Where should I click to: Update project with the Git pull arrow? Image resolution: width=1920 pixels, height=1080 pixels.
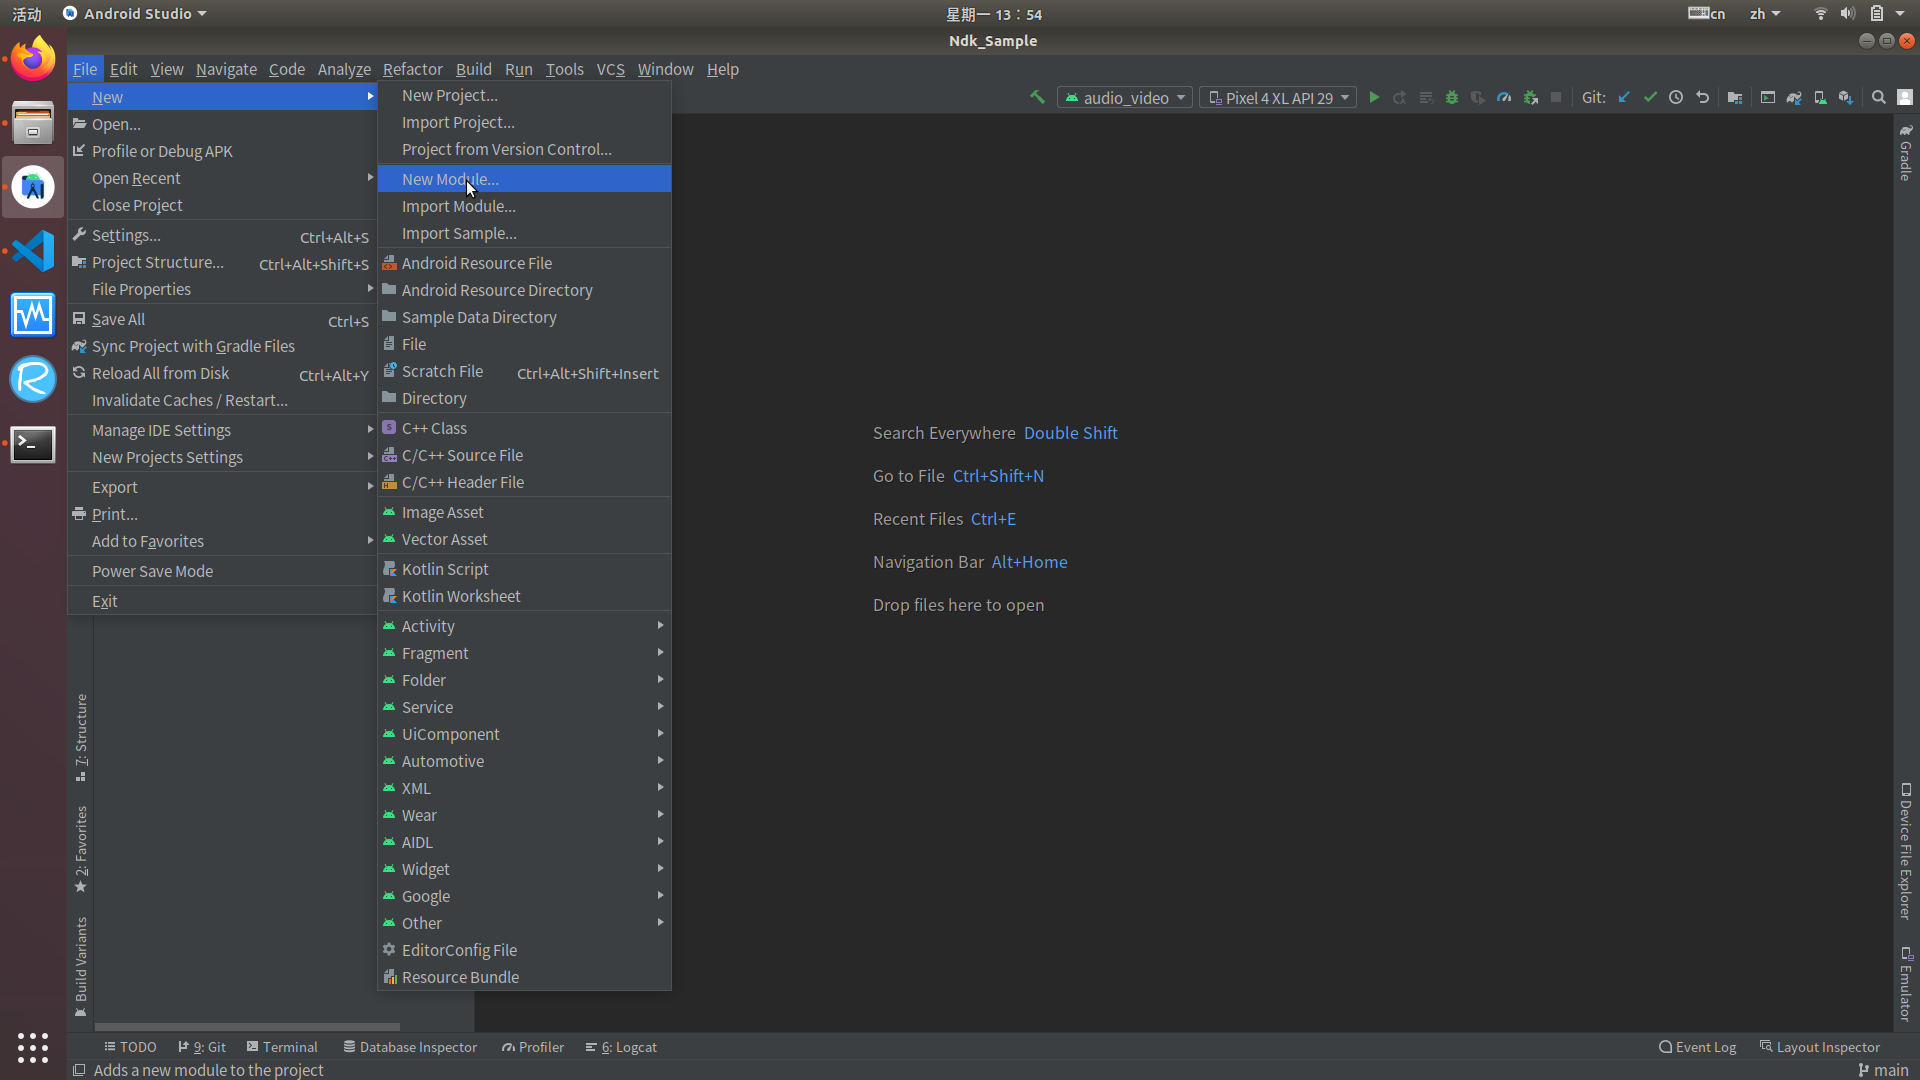coord(1624,97)
